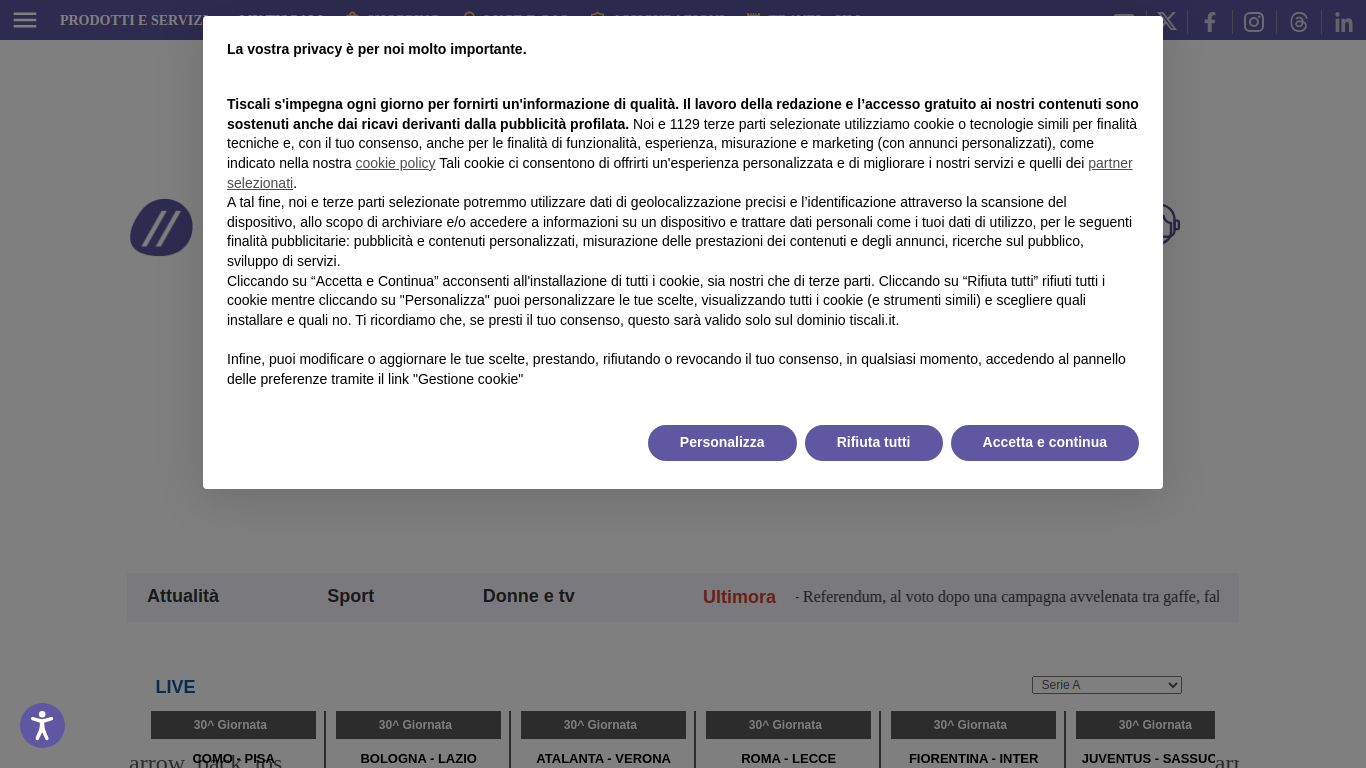Open Tiscali's Instagram profile icon
1366x768 pixels.
(1254, 22)
